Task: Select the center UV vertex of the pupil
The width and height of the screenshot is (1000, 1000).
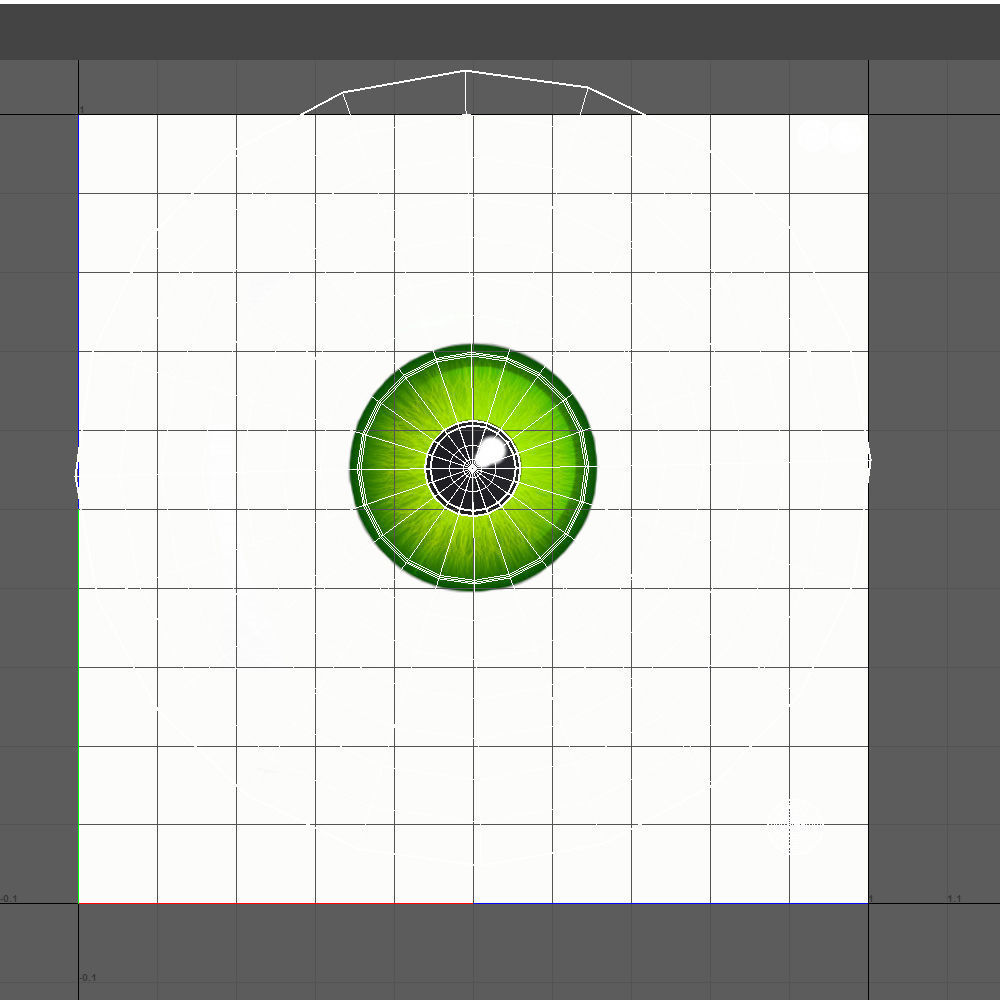Action: pyautogui.click(x=473, y=469)
